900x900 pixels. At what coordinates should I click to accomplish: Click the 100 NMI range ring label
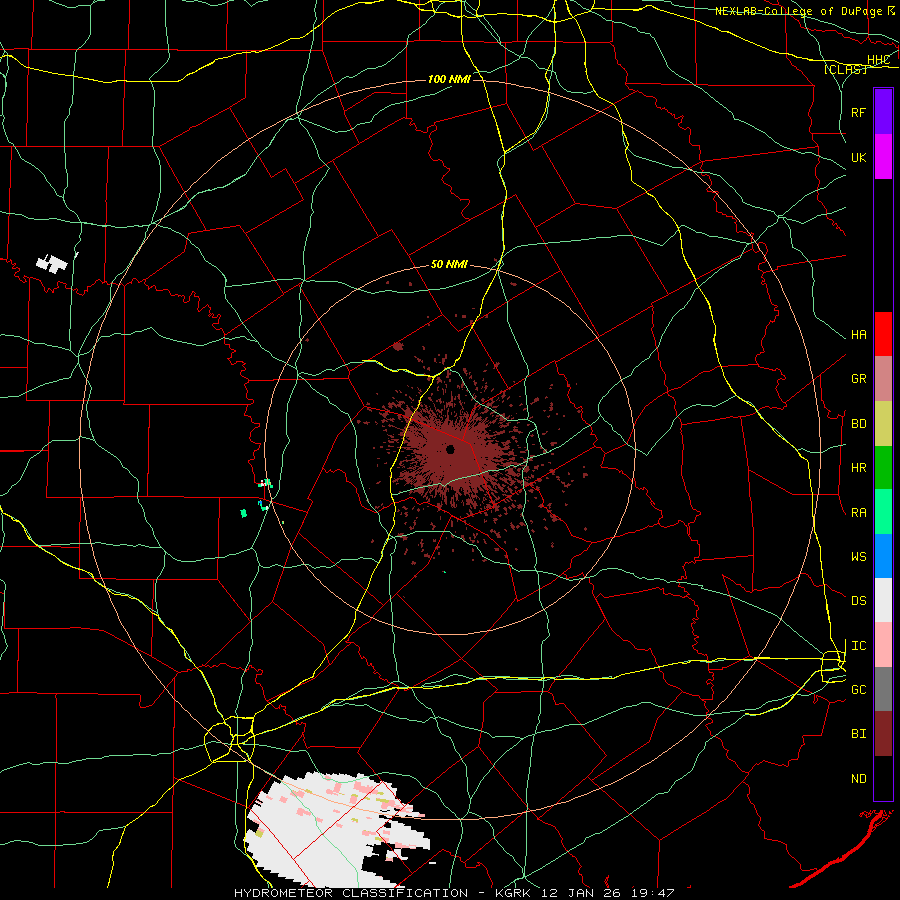[x=449, y=79]
